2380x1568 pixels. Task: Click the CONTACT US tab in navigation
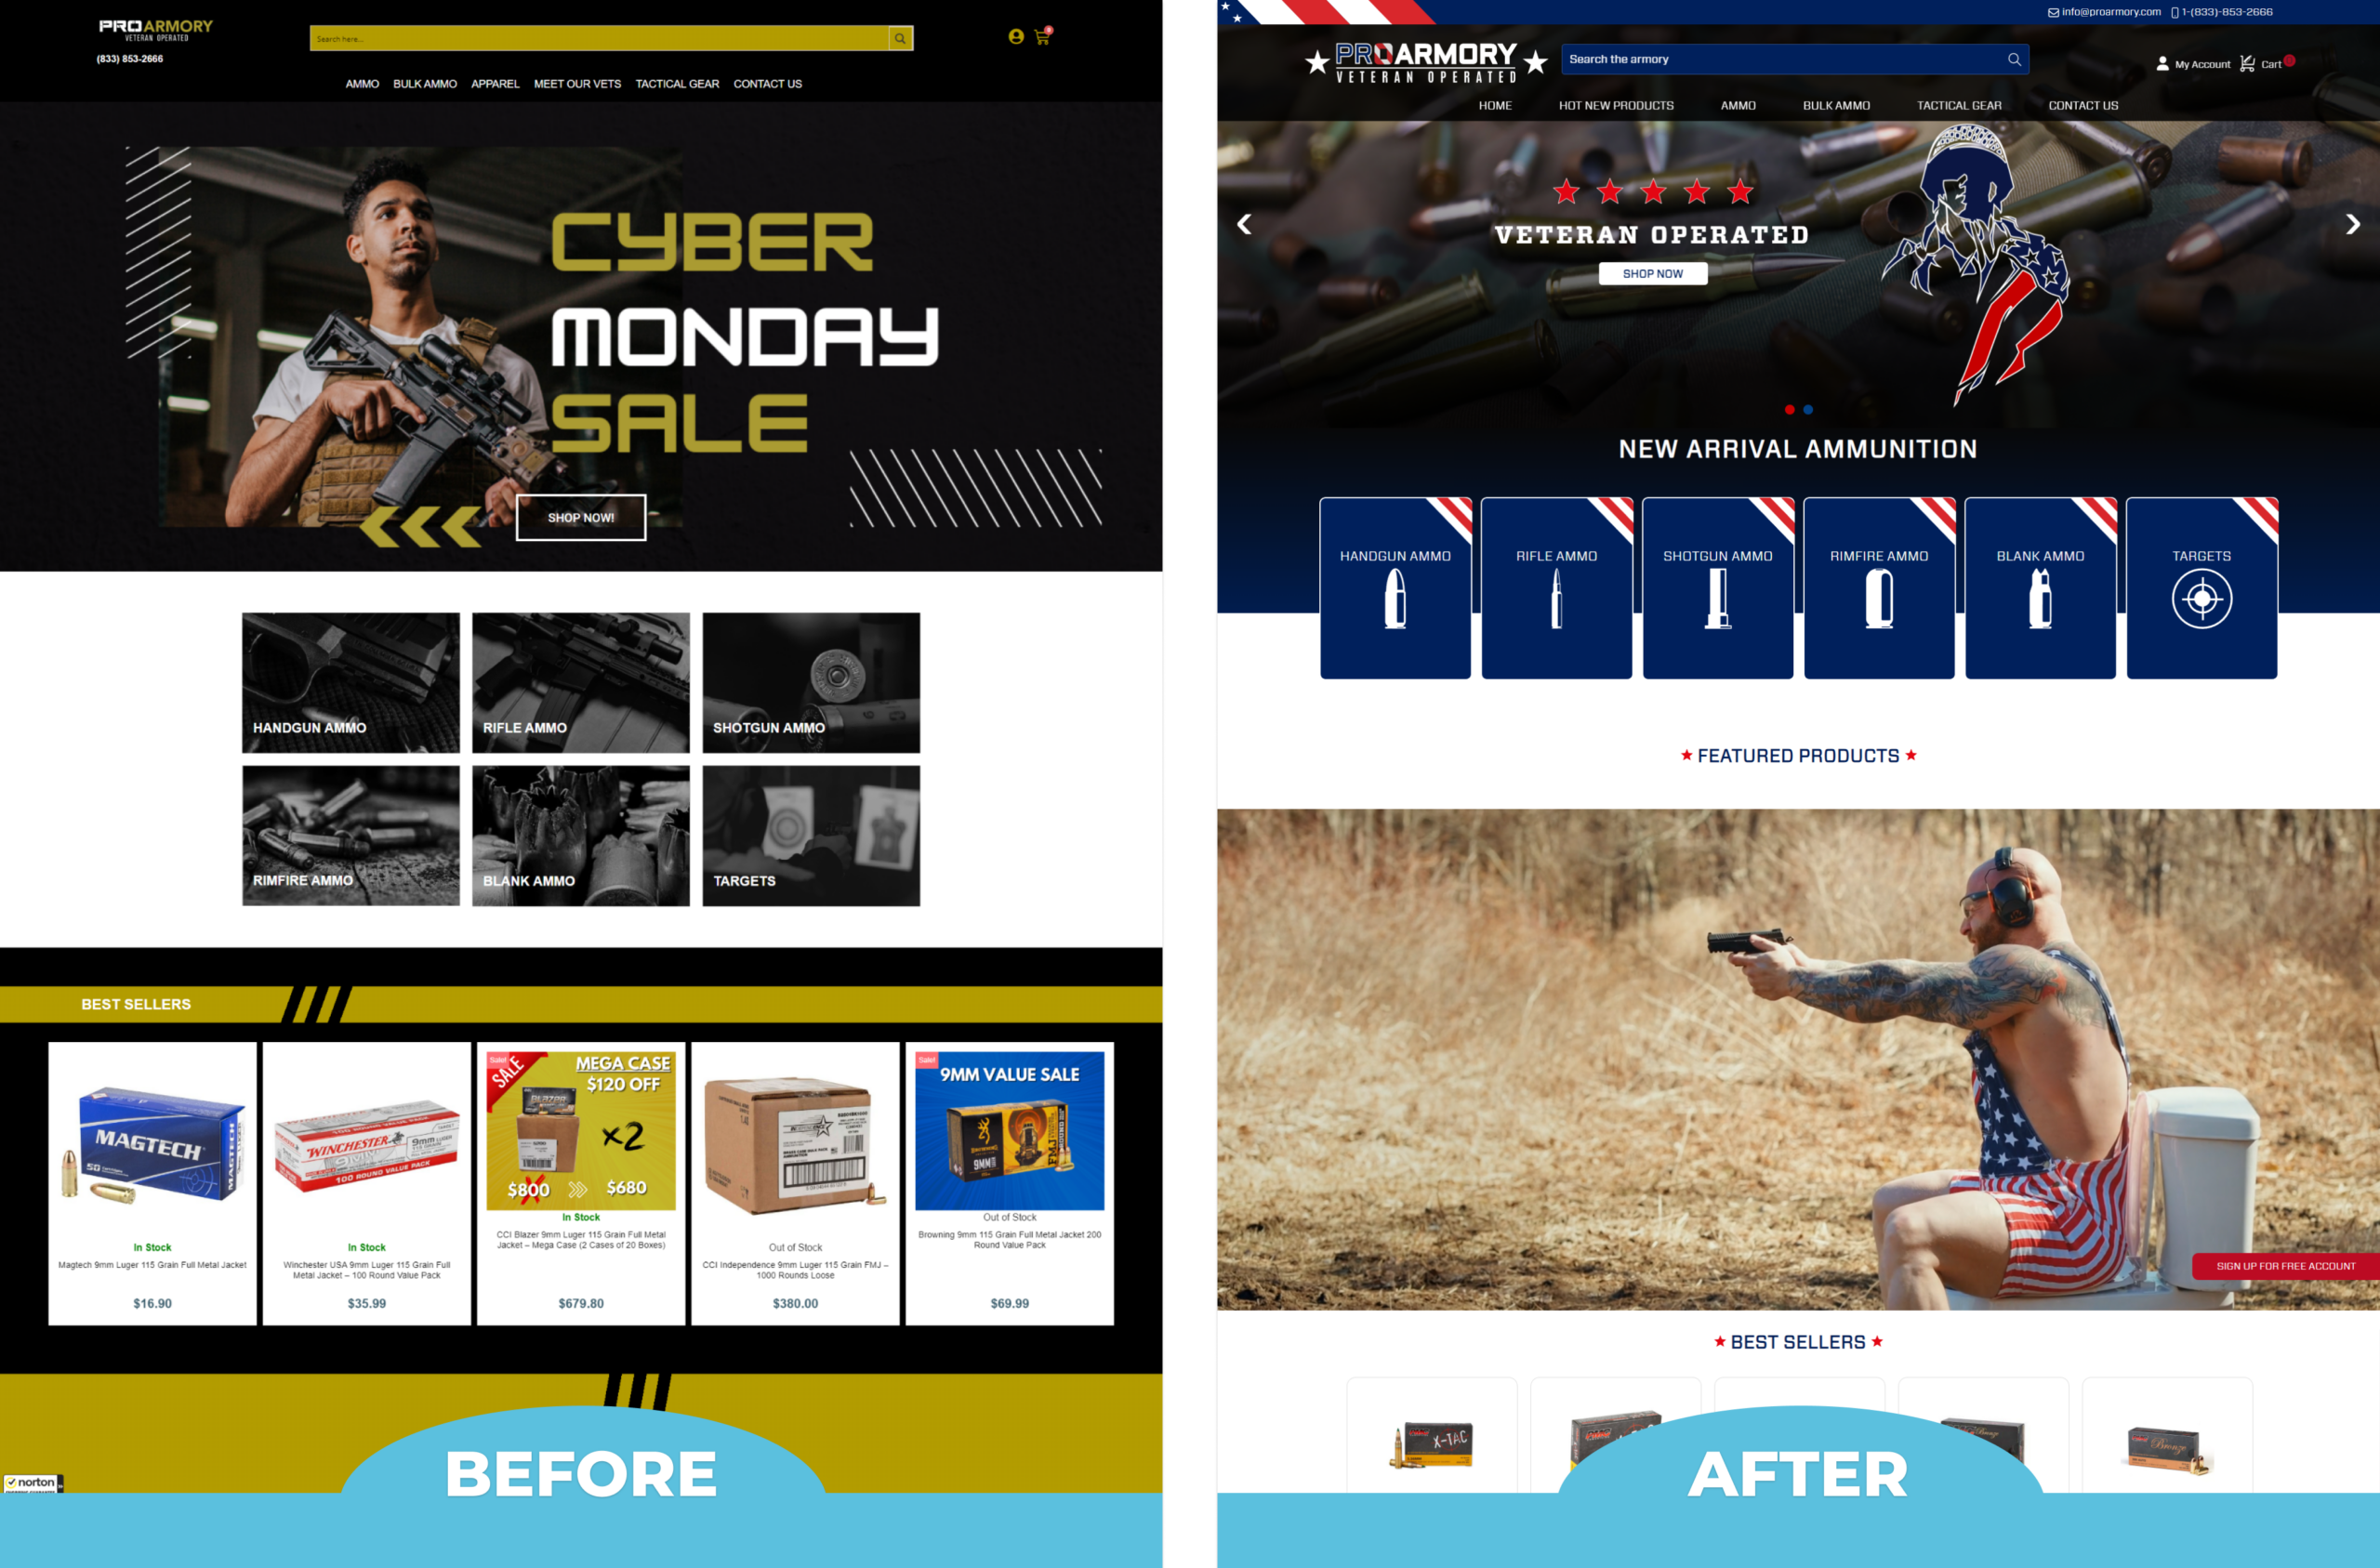tap(765, 82)
